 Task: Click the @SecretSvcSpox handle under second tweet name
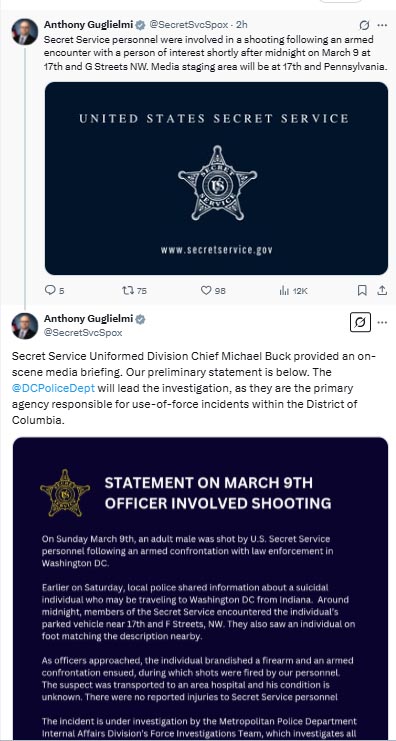[83, 333]
